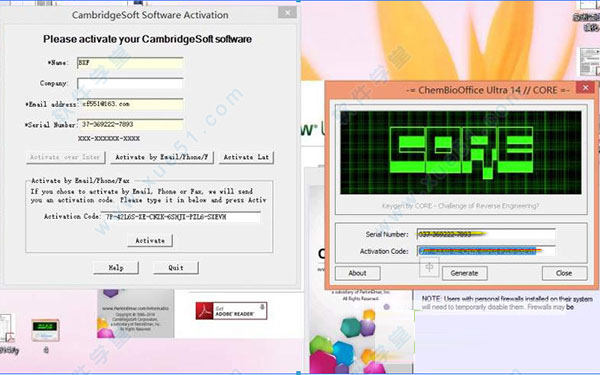This screenshot has height=375, width=600.
Task: Click the Activate button below activation code
Action: (x=150, y=241)
